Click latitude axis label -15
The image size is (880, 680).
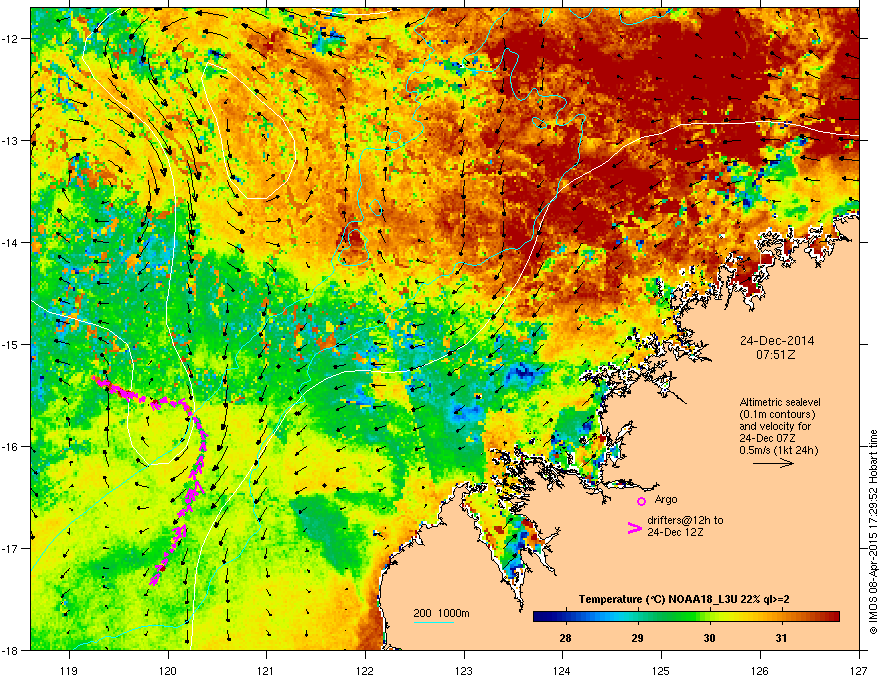(11, 344)
